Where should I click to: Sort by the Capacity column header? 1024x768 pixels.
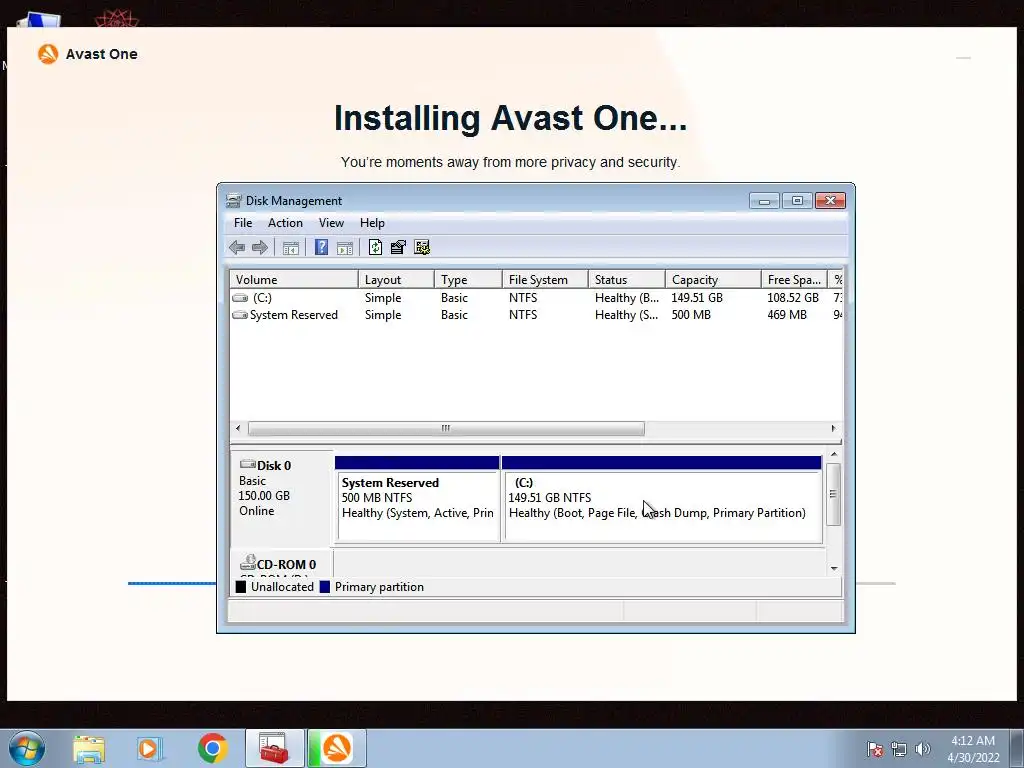tap(713, 280)
